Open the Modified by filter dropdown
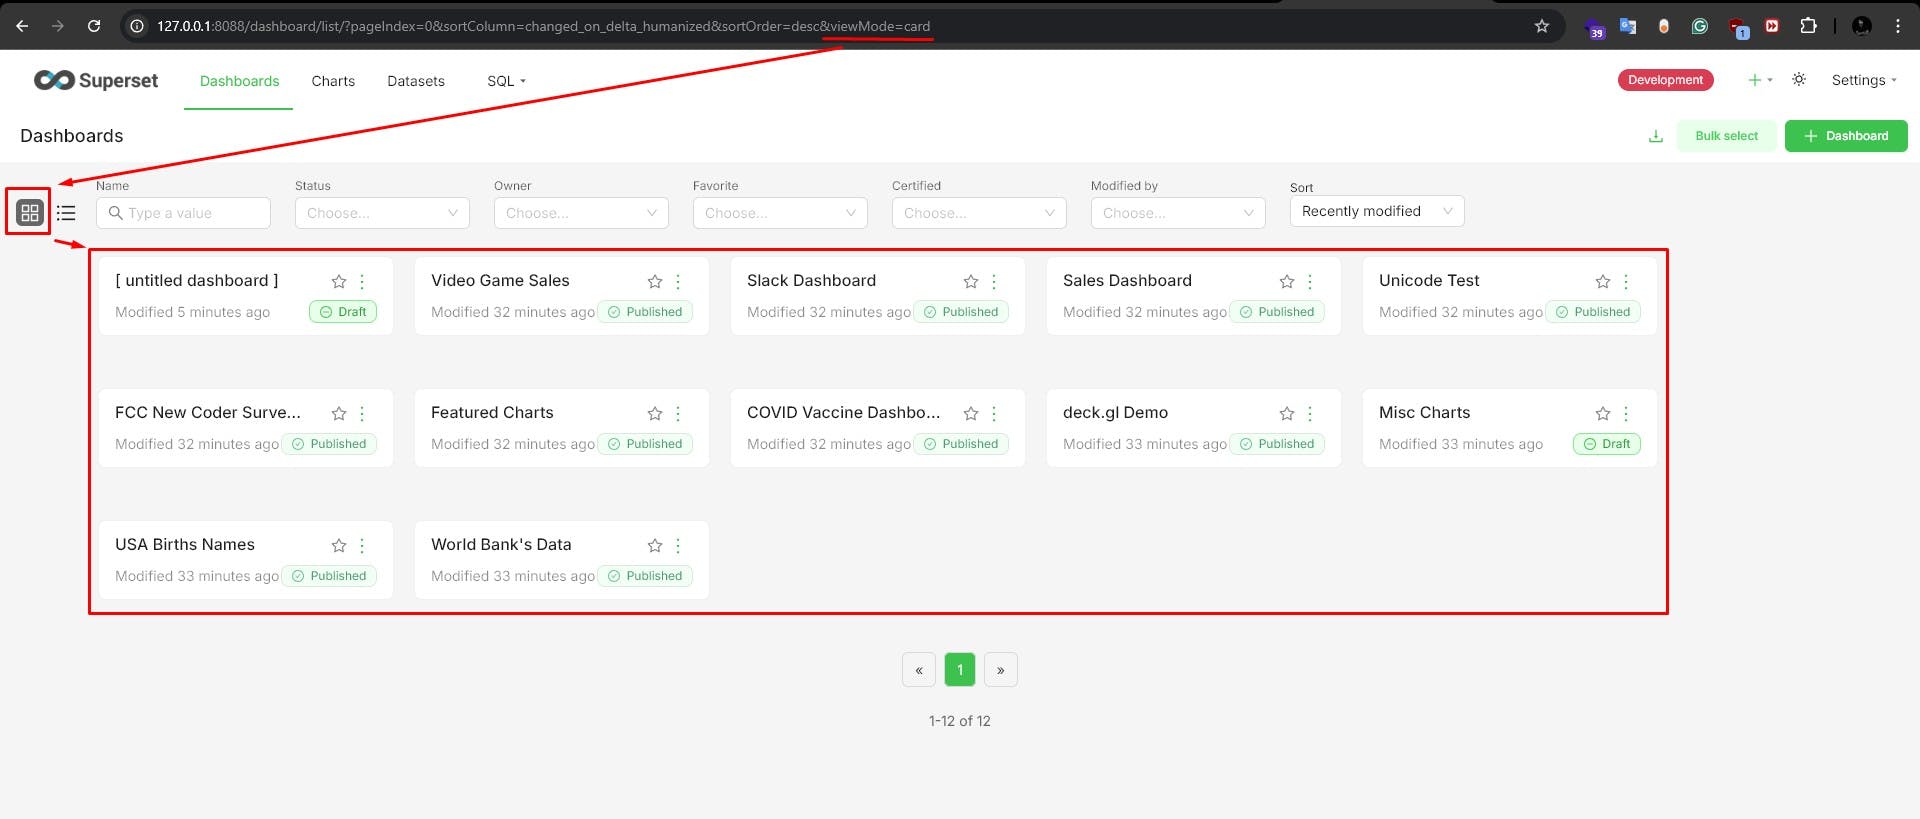 (x=1178, y=213)
